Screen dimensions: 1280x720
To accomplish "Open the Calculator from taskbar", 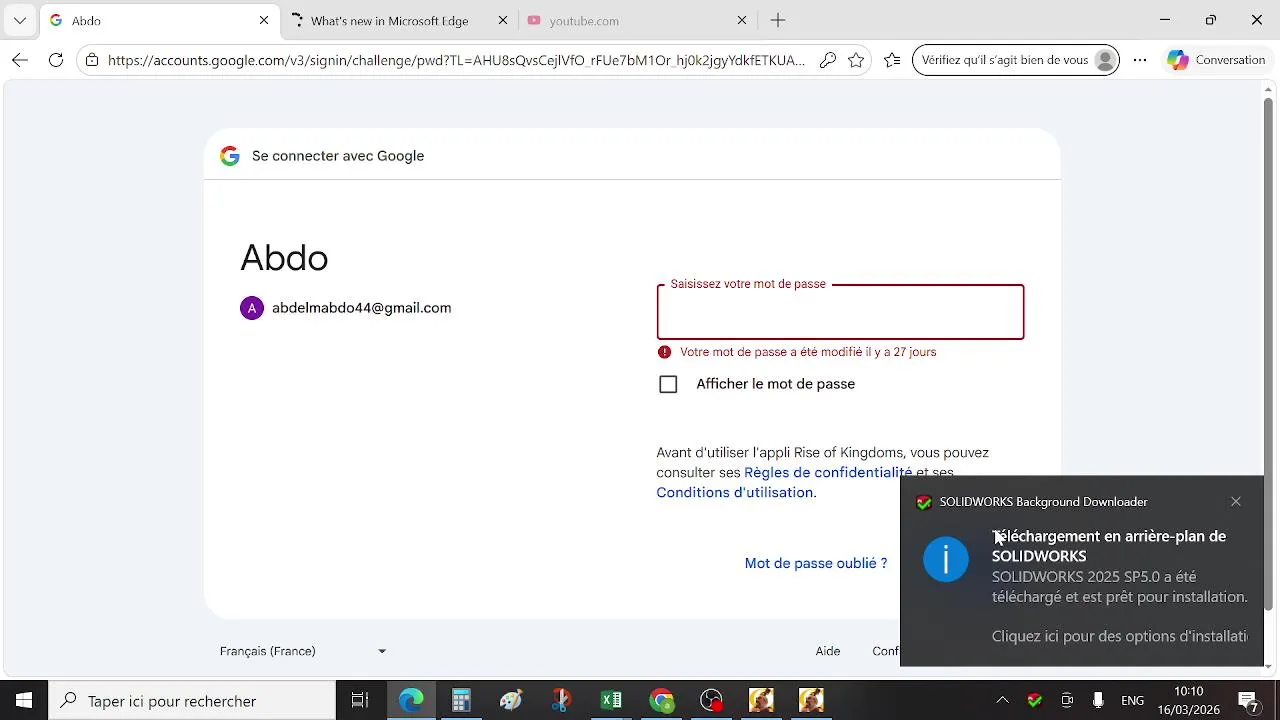I will click(461, 701).
